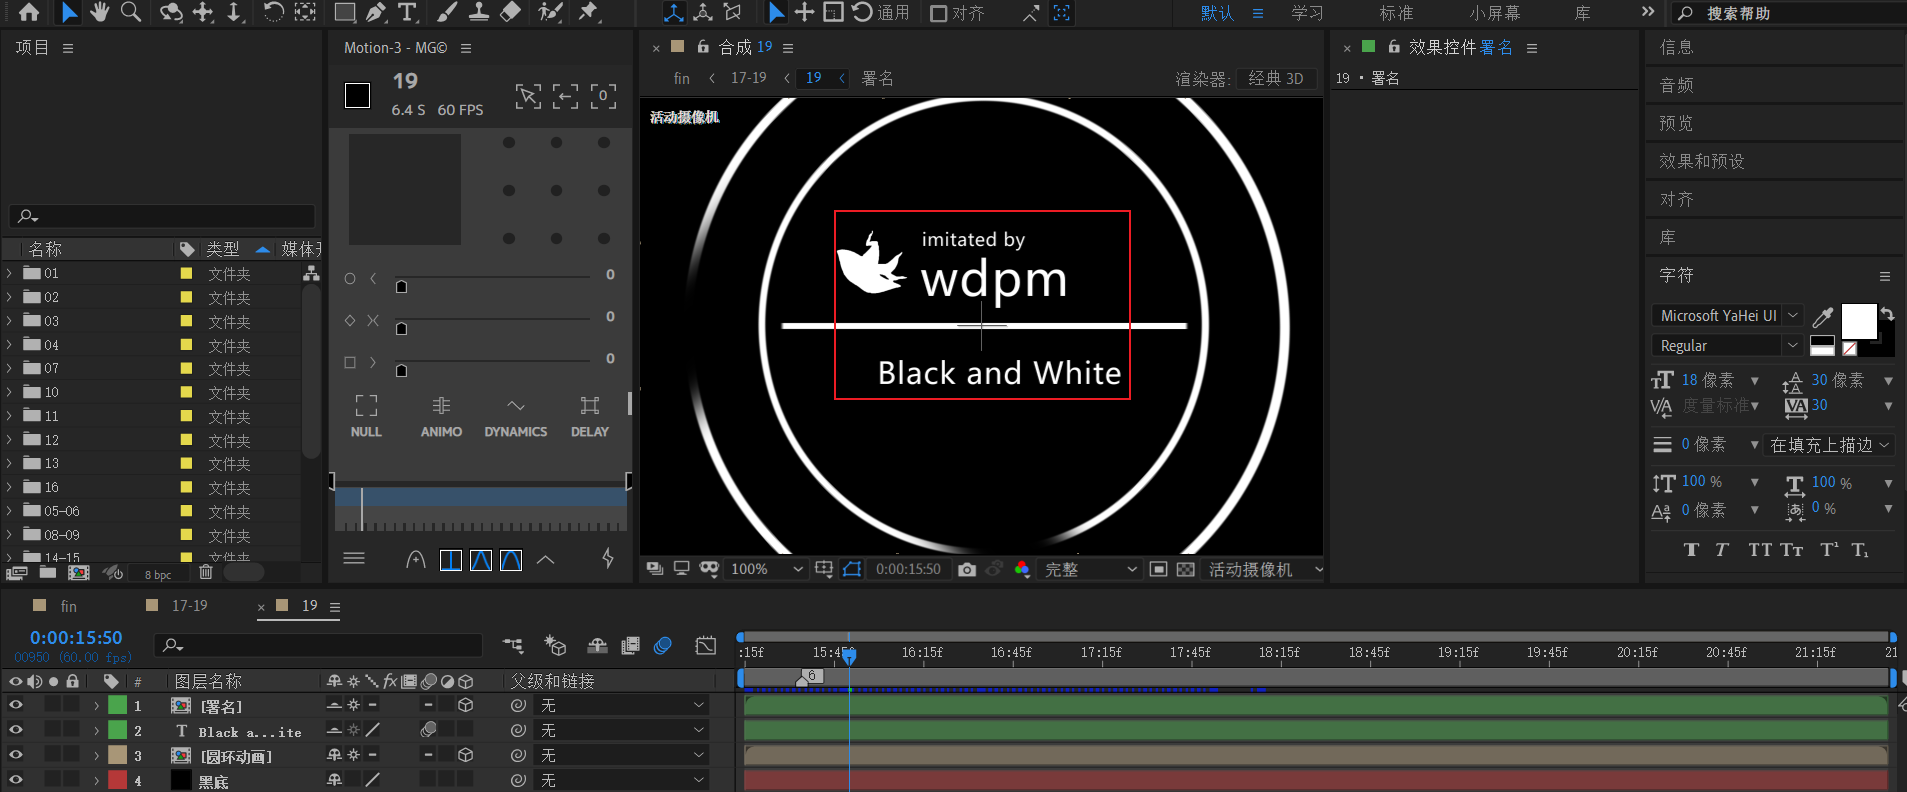Click the Home icon in the toolbar
Screen dimensions: 1907x792
tap(29, 12)
